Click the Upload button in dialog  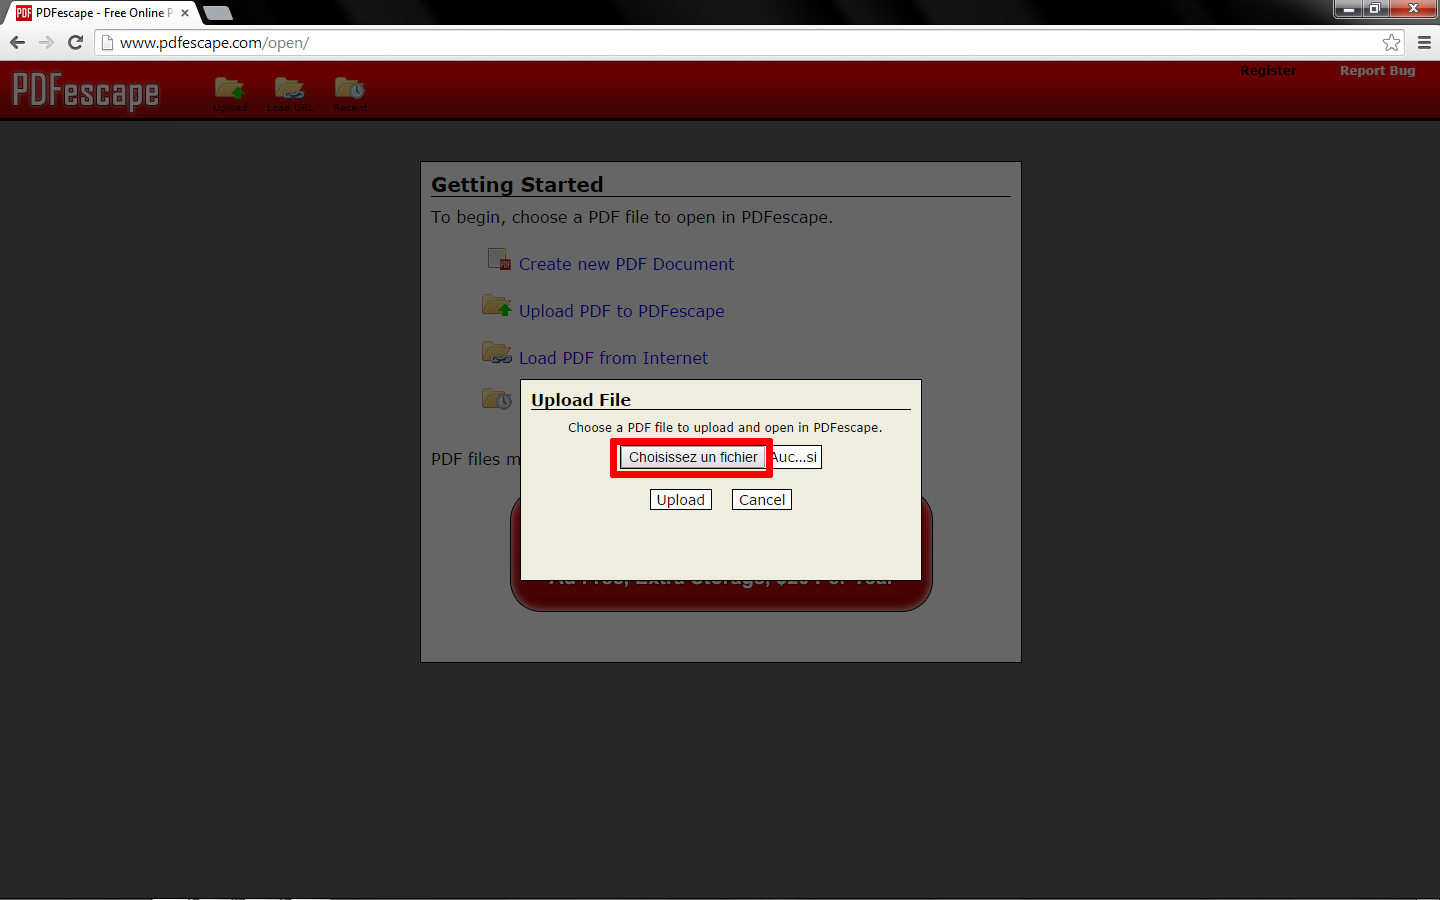click(681, 500)
